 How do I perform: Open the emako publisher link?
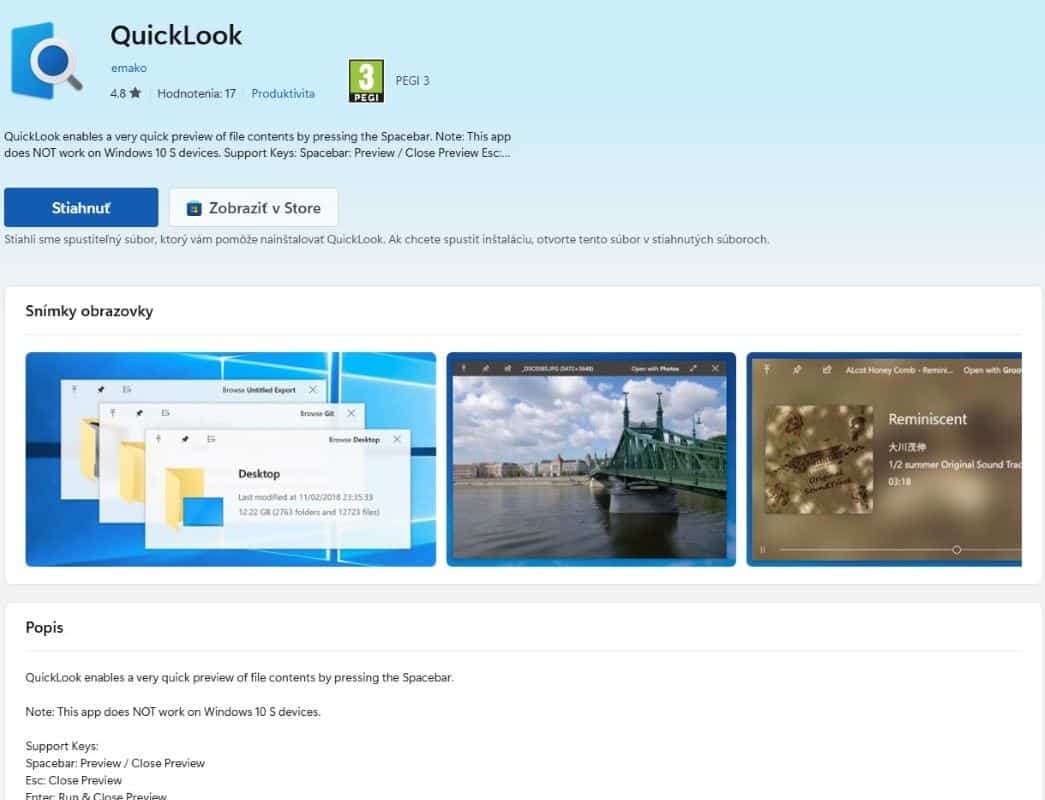click(129, 68)
